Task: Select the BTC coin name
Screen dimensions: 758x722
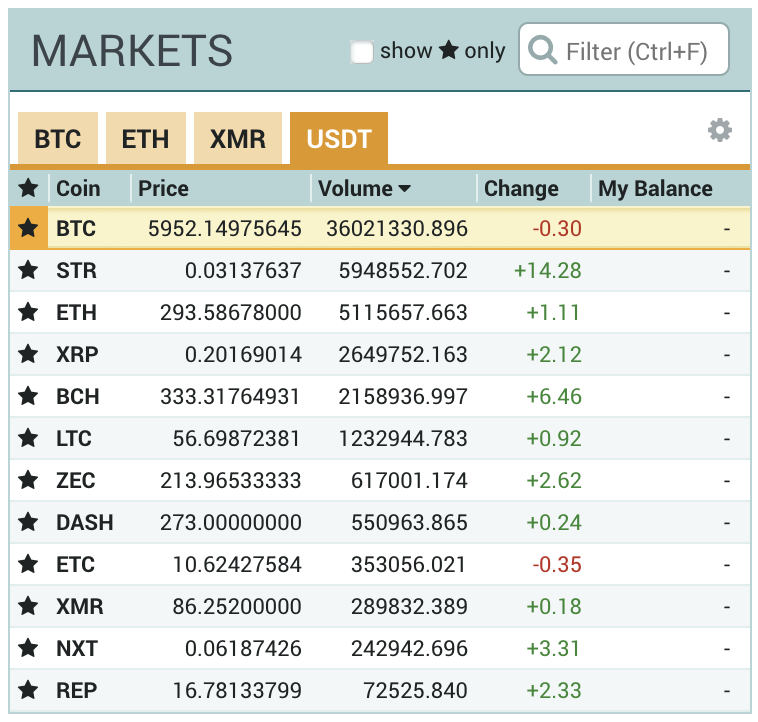Action: click(76, 228)
